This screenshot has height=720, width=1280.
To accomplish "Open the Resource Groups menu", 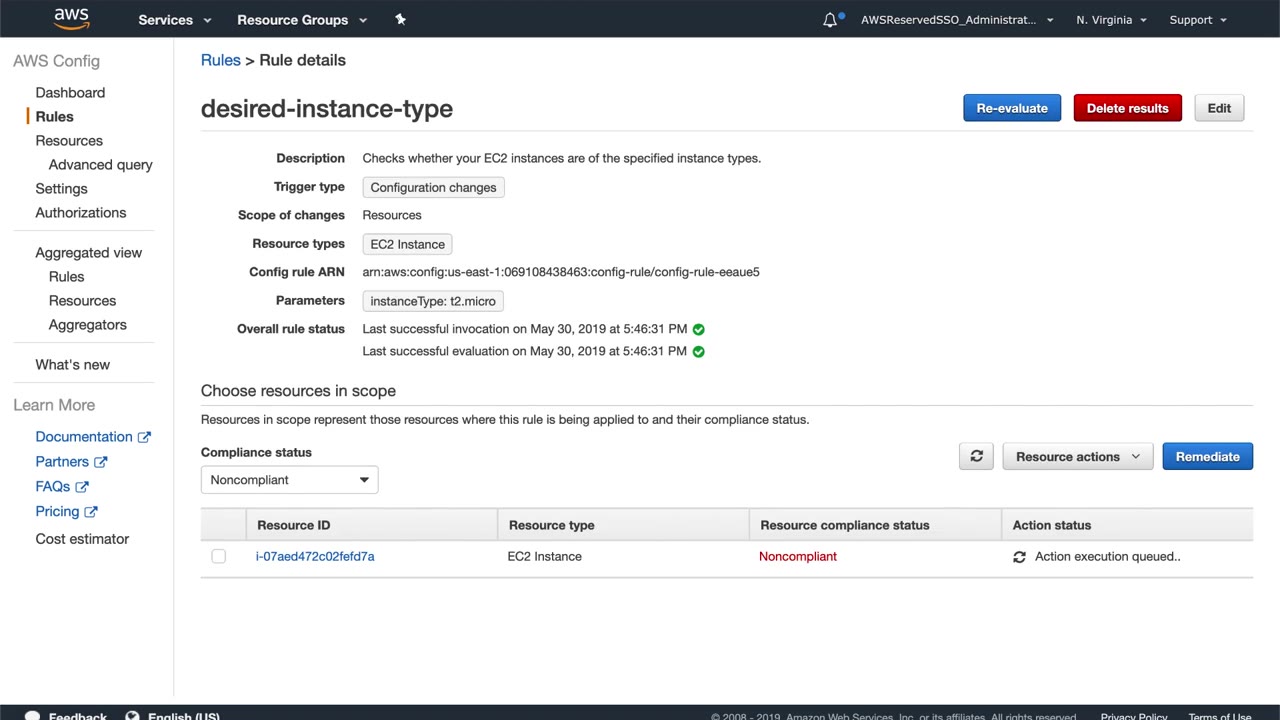I will coord(302,20).
